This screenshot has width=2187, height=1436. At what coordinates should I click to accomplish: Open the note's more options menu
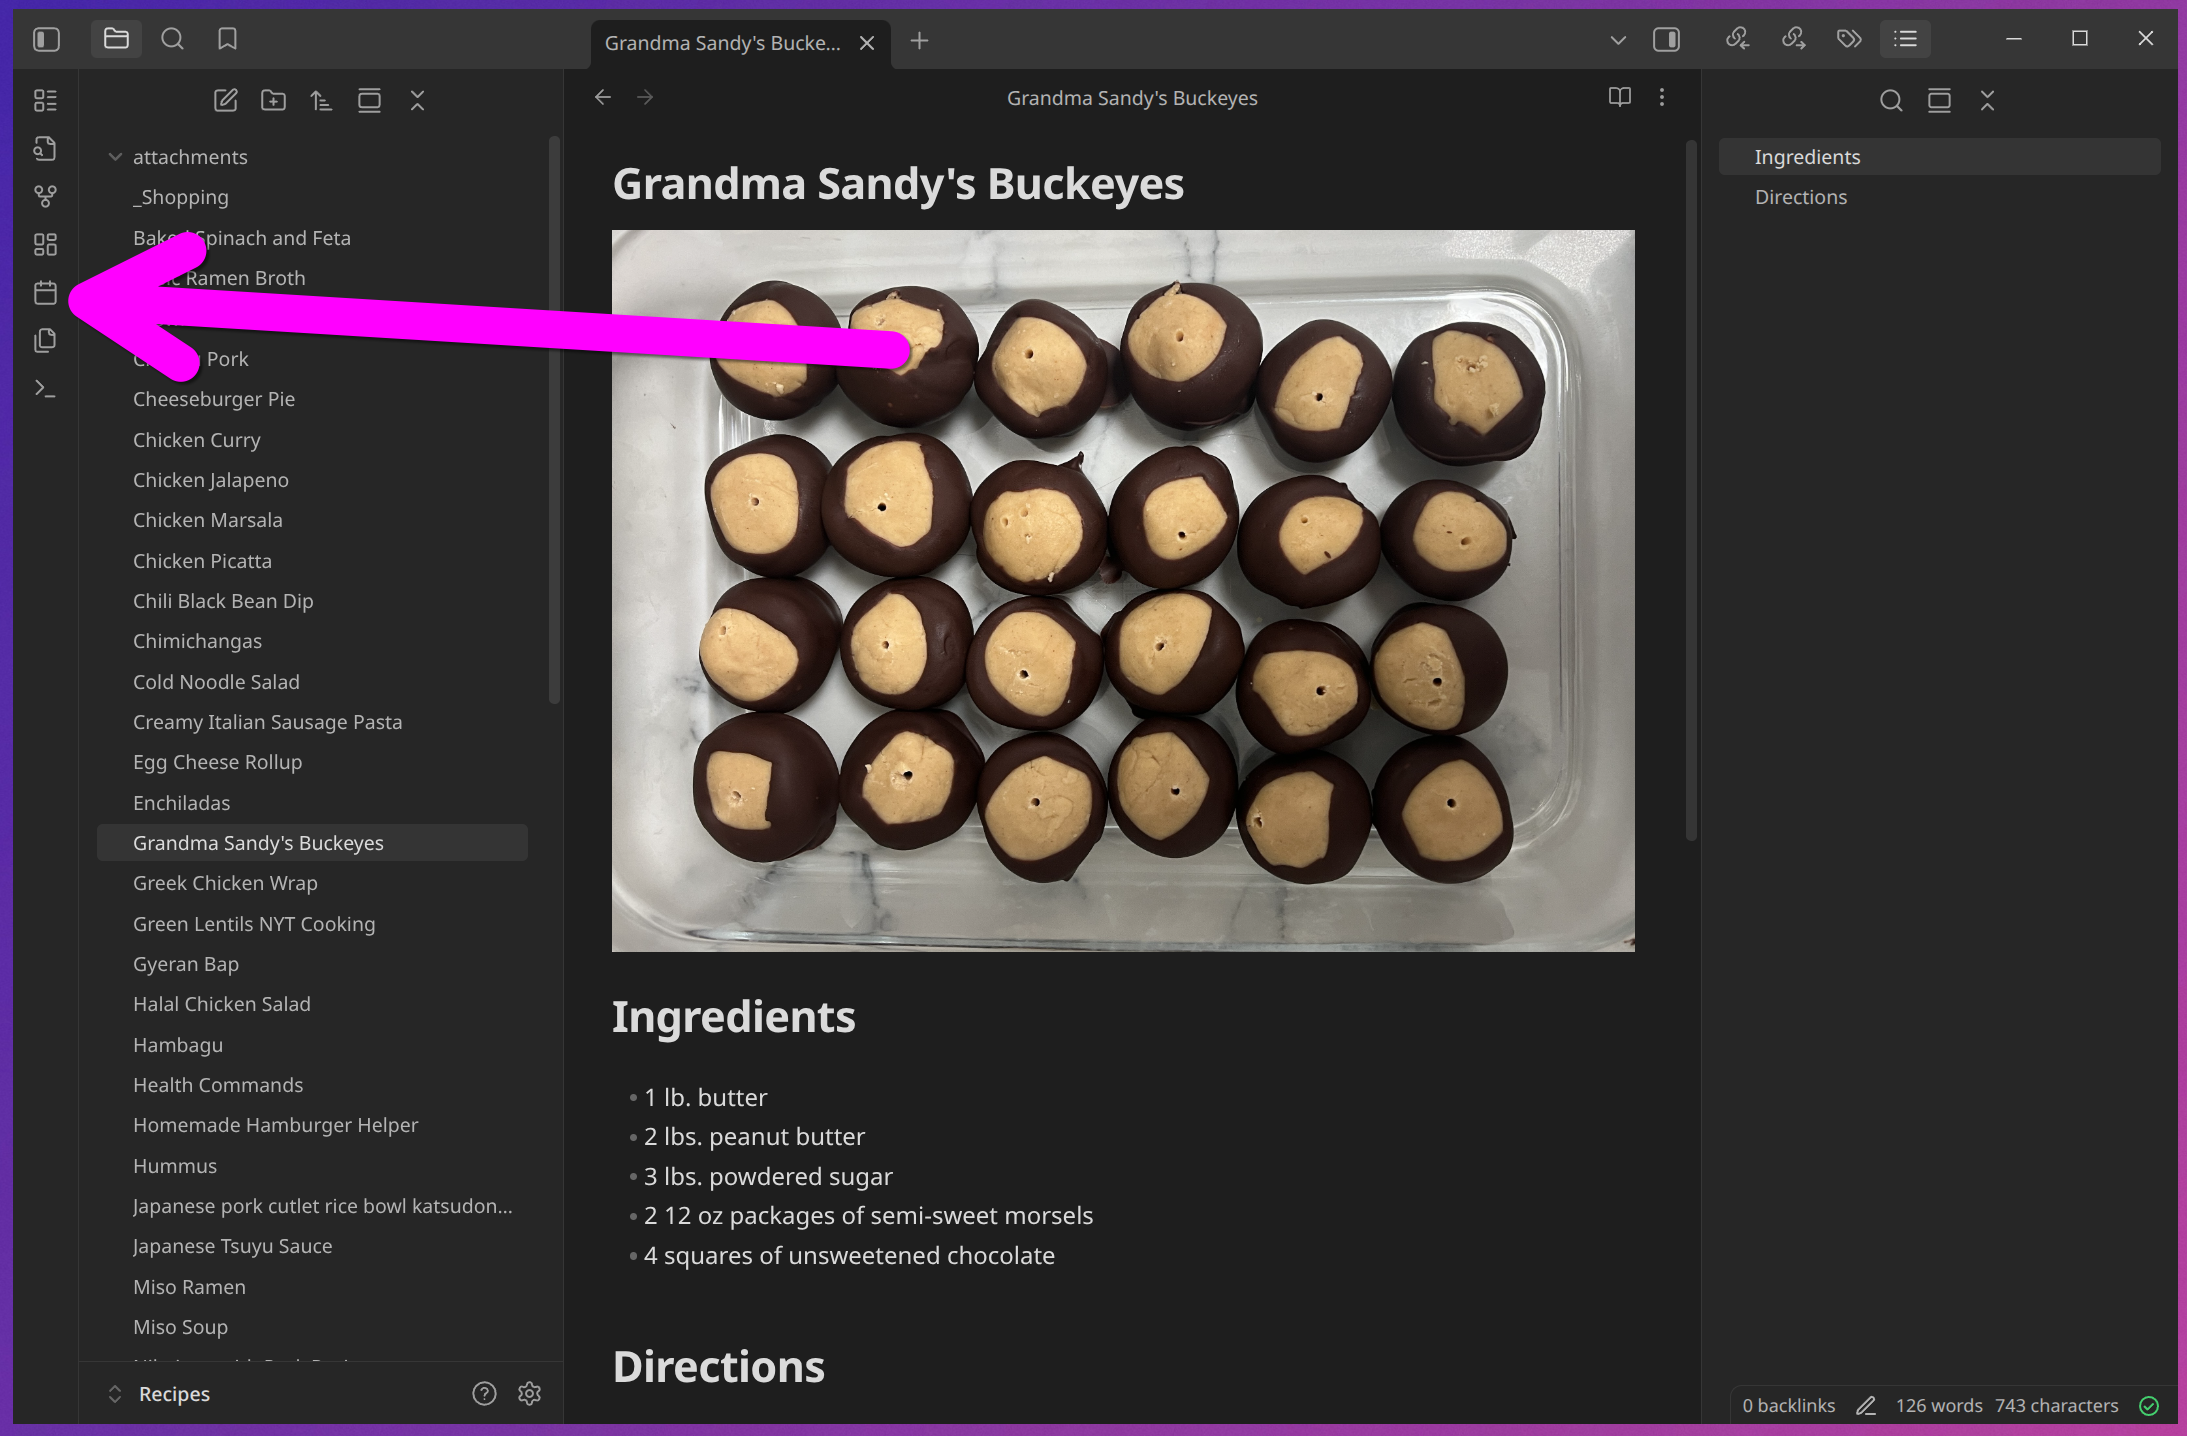click(1662, 97)
